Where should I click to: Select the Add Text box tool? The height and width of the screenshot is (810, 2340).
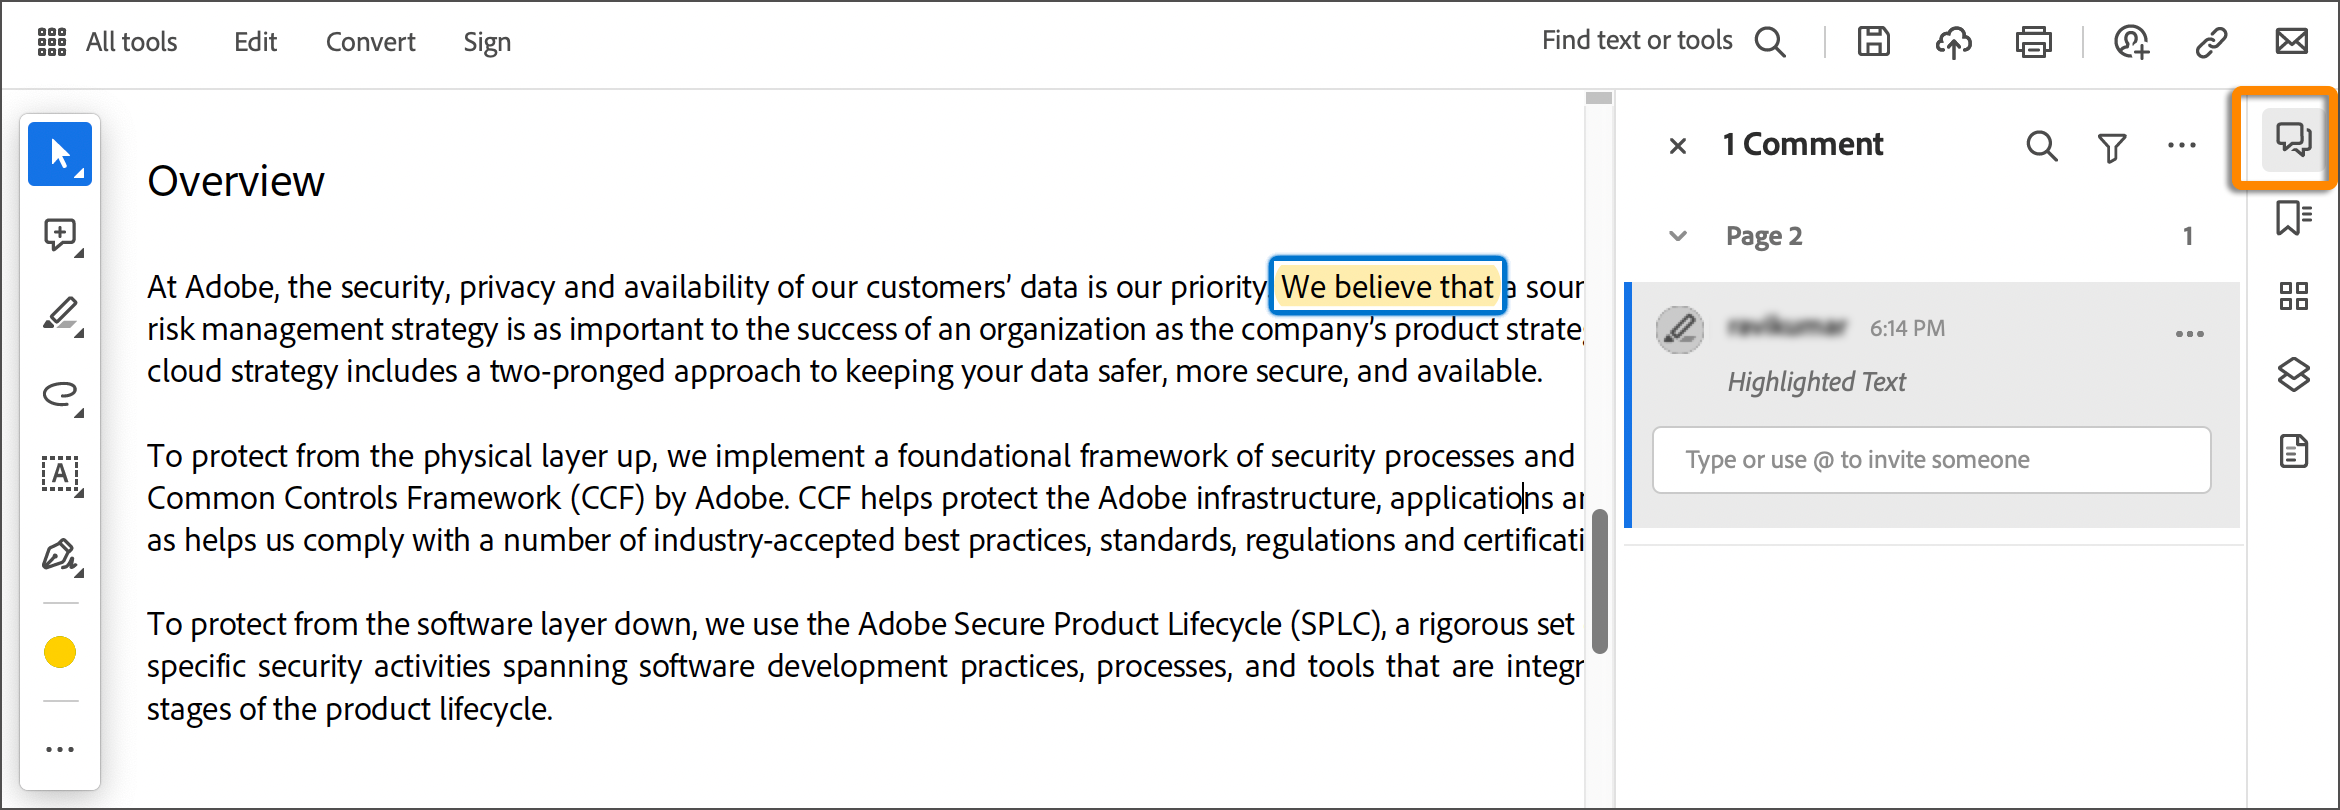click(61, 474)
